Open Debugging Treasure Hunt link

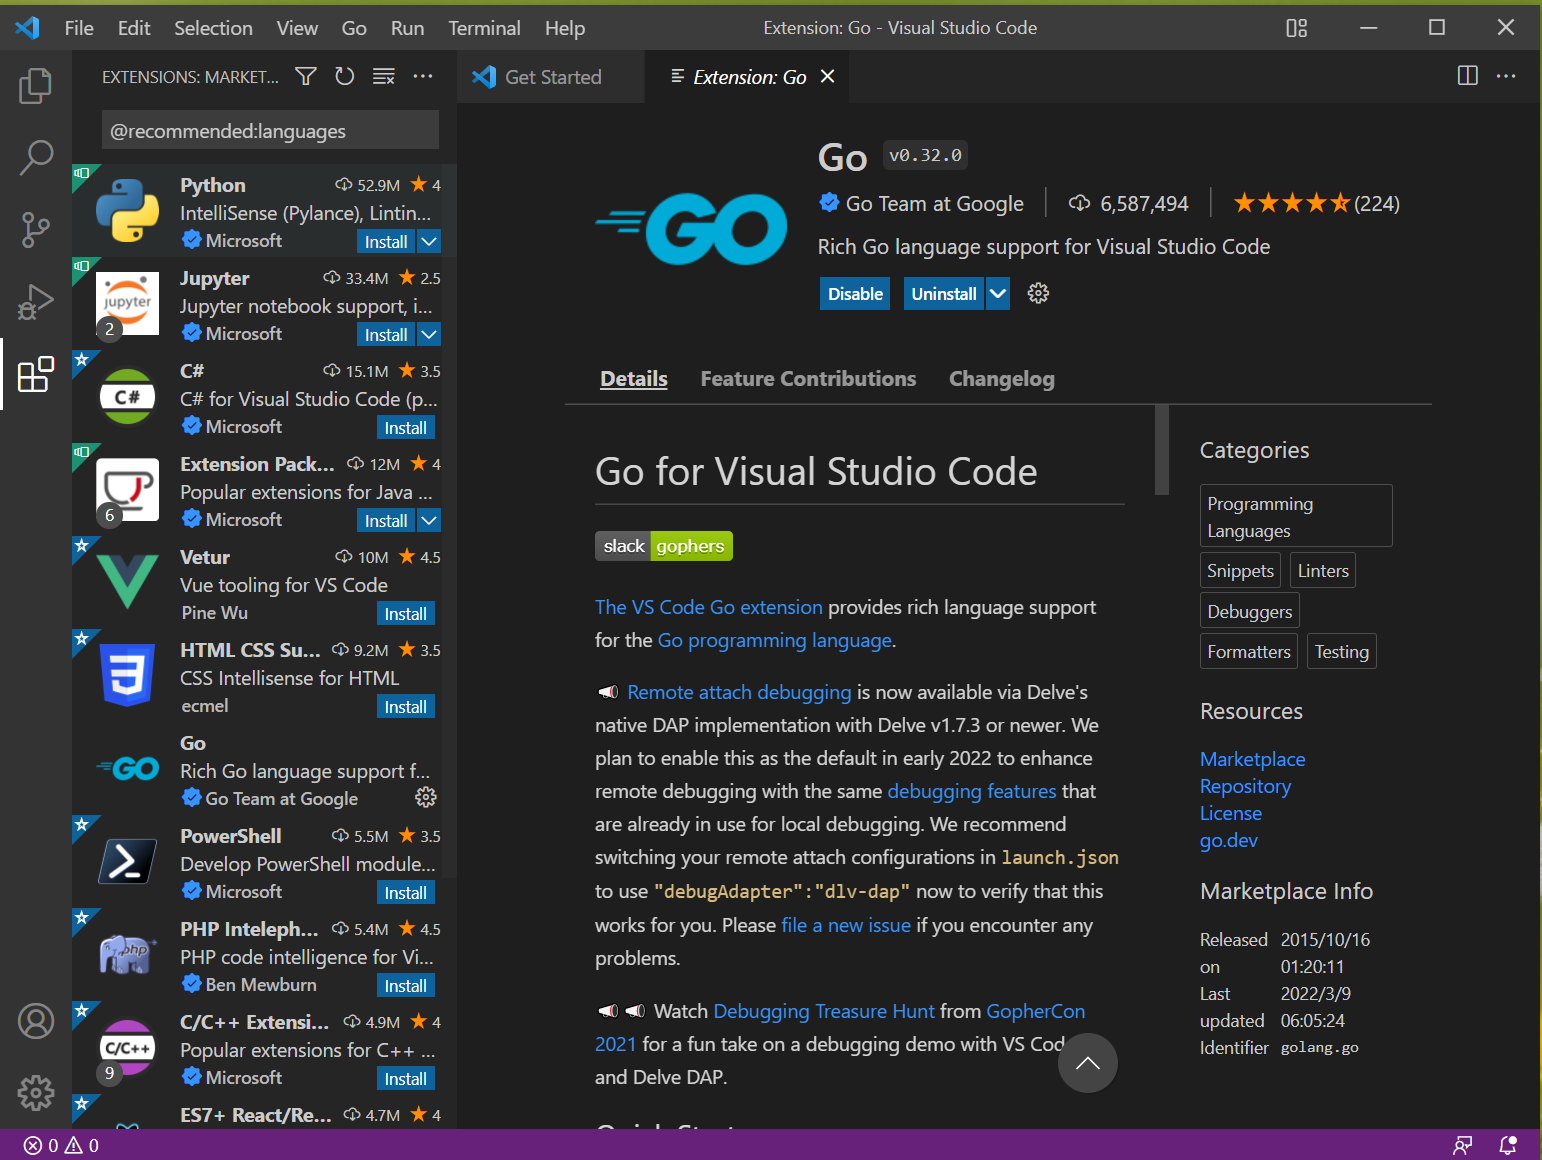coord(824,1011)
